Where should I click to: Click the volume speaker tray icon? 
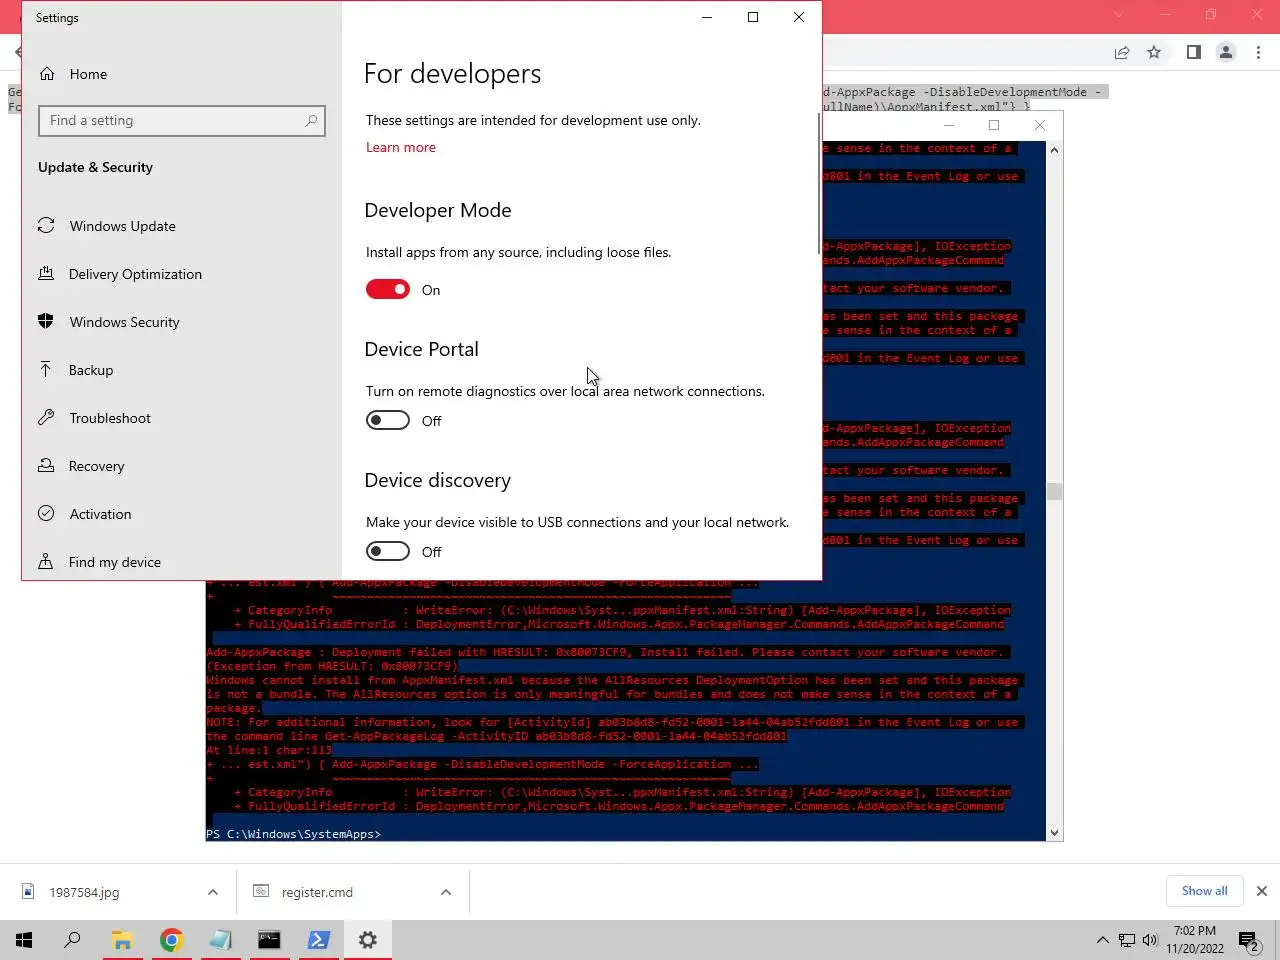click(x=1150, y=940)
